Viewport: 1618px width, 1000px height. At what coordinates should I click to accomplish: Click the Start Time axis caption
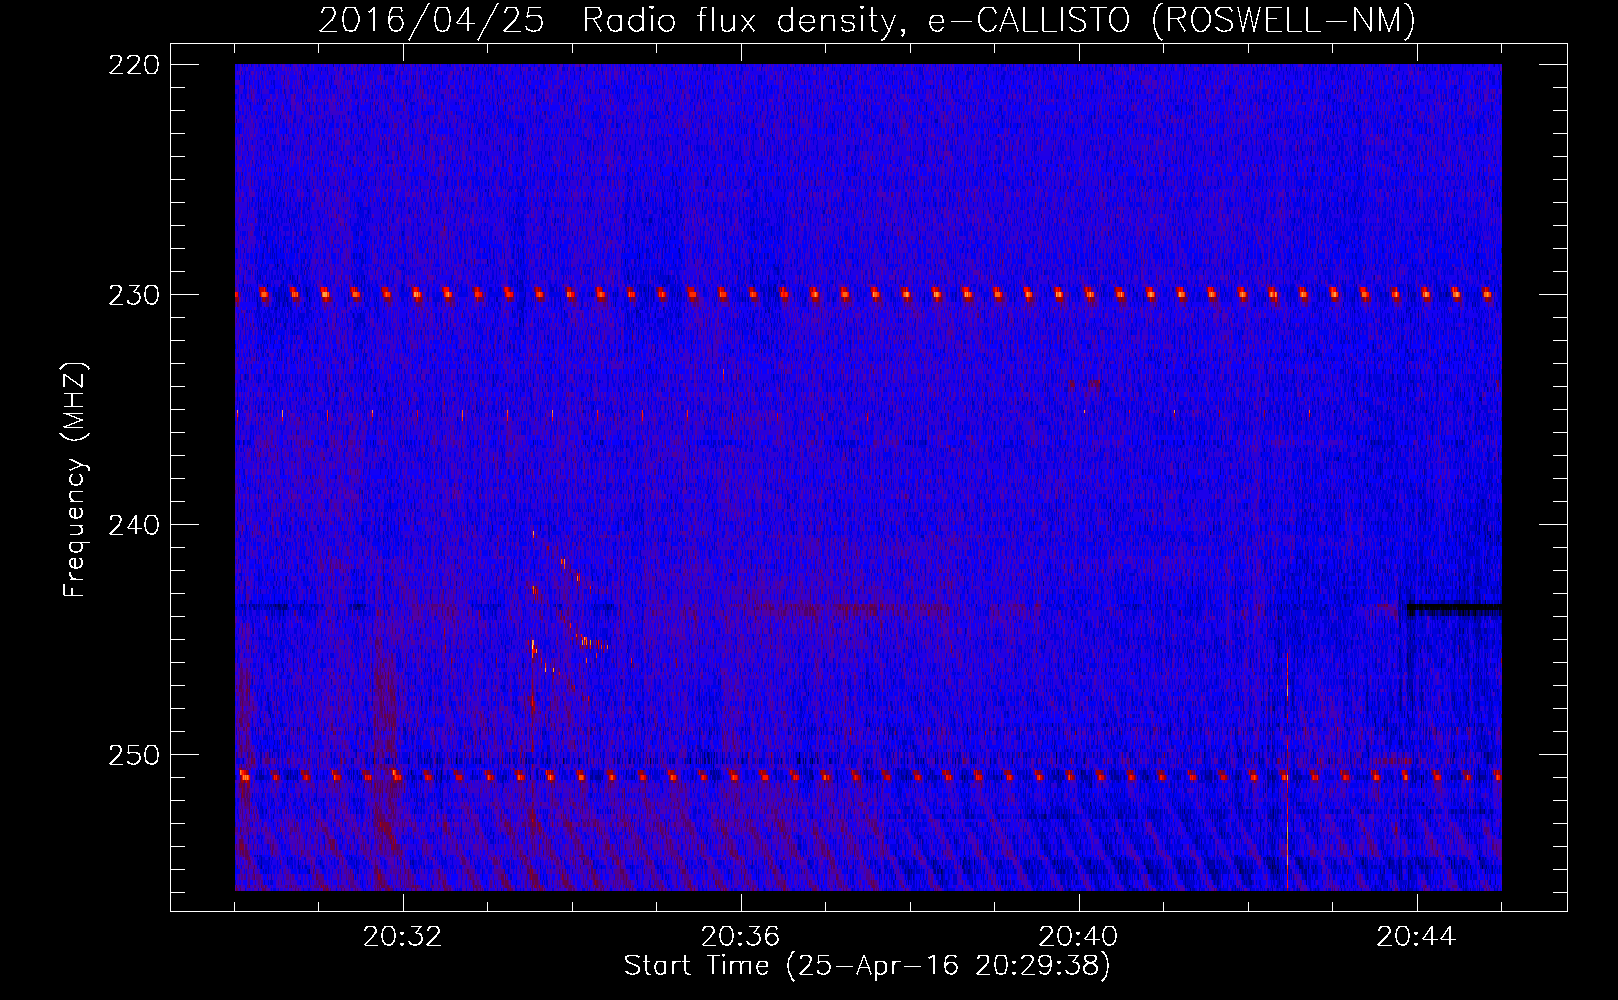click(x=867, y=966)
